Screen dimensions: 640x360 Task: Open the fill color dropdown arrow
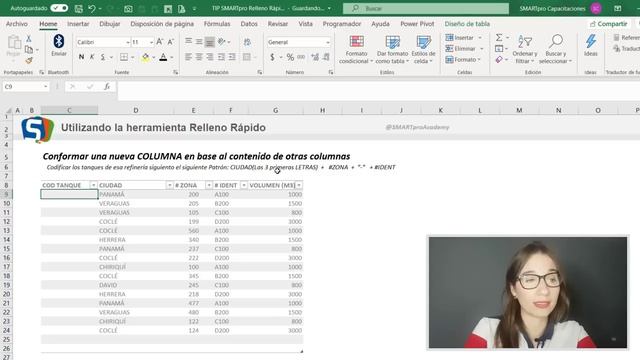tap(154, 58)
